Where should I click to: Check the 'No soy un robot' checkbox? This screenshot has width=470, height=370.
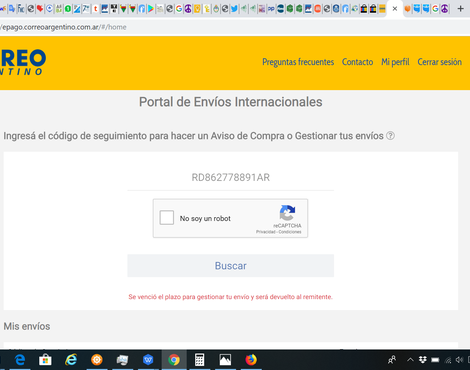pyautogui.click(x=166, y=218)
